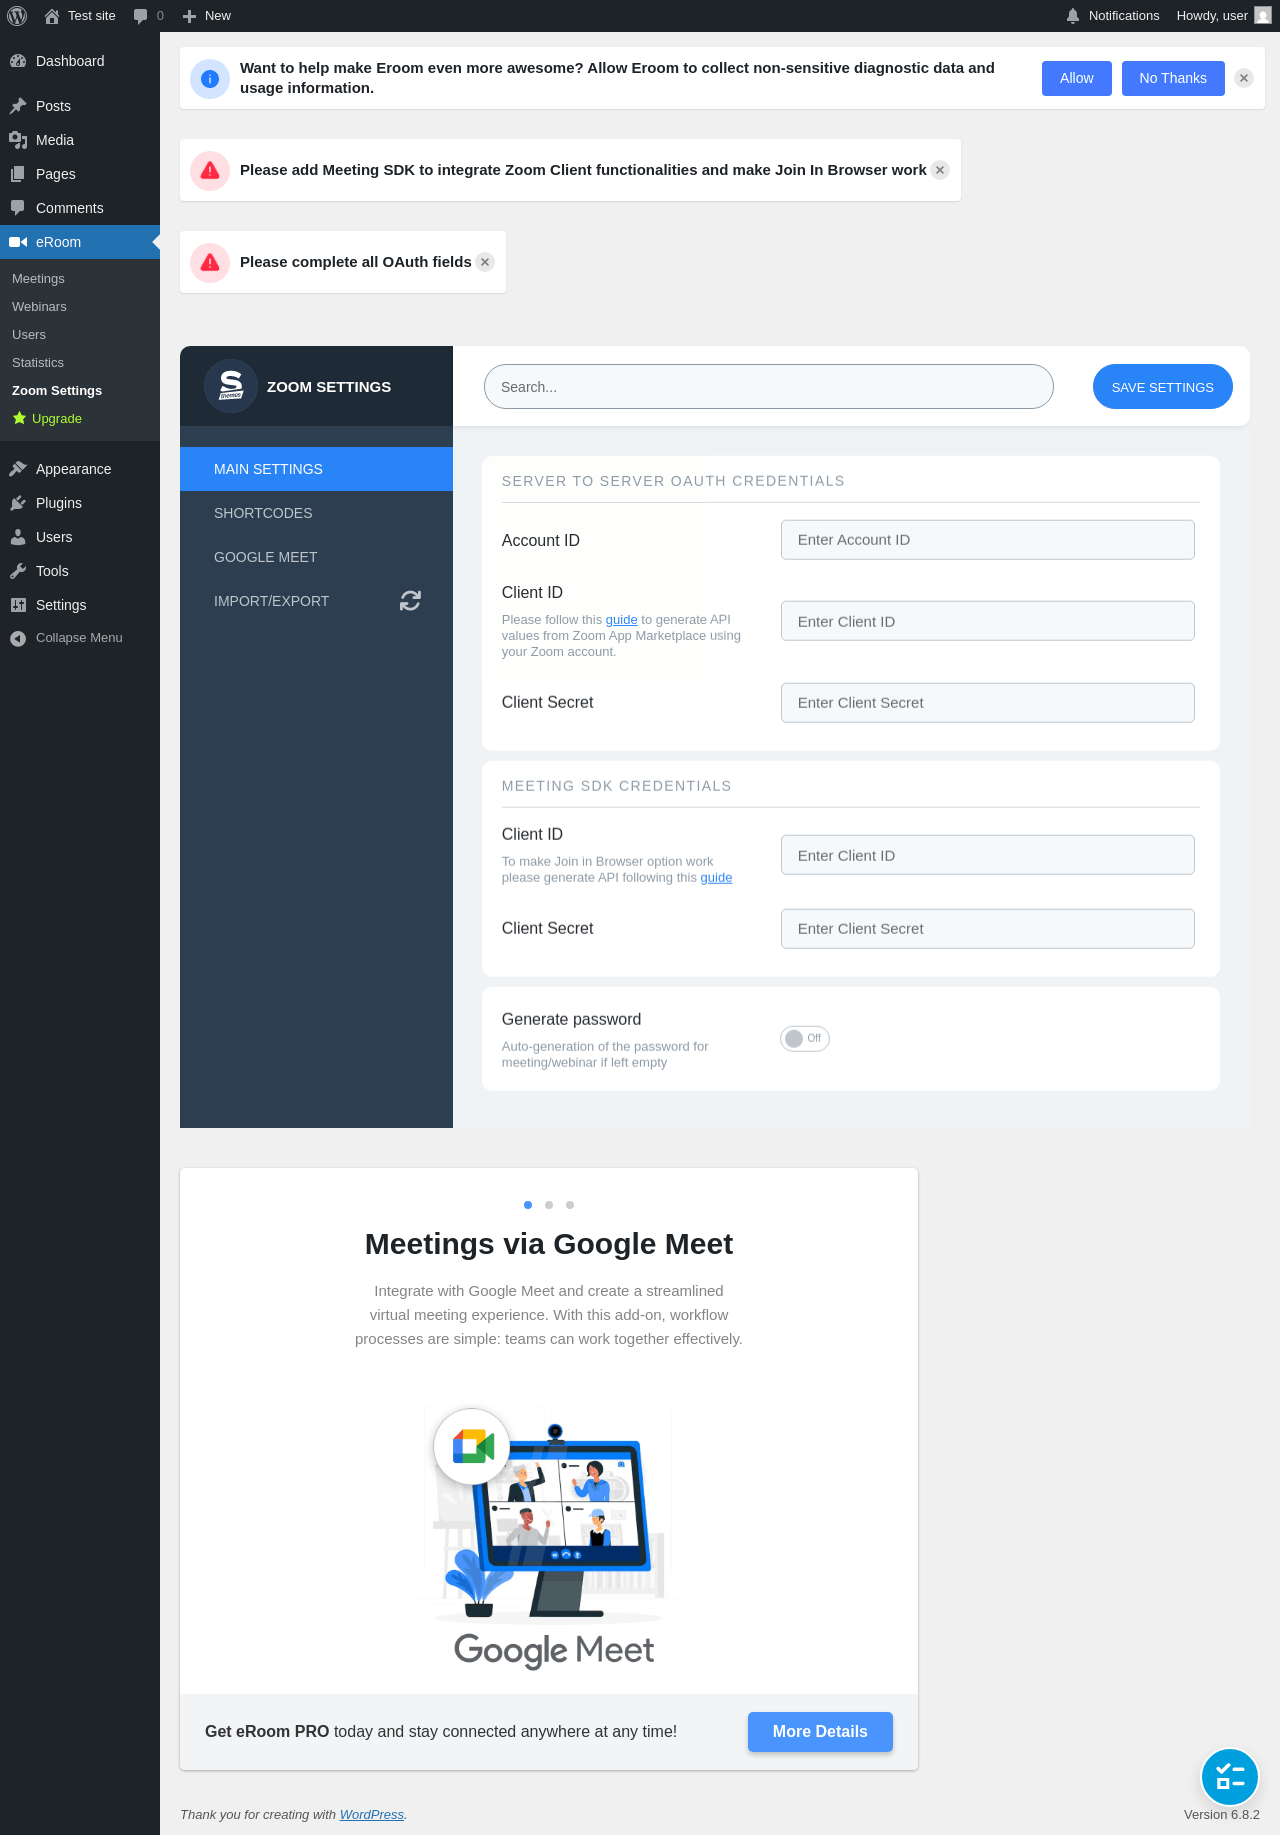
Task: Click the blue info icon
Action: pos(210,78)
